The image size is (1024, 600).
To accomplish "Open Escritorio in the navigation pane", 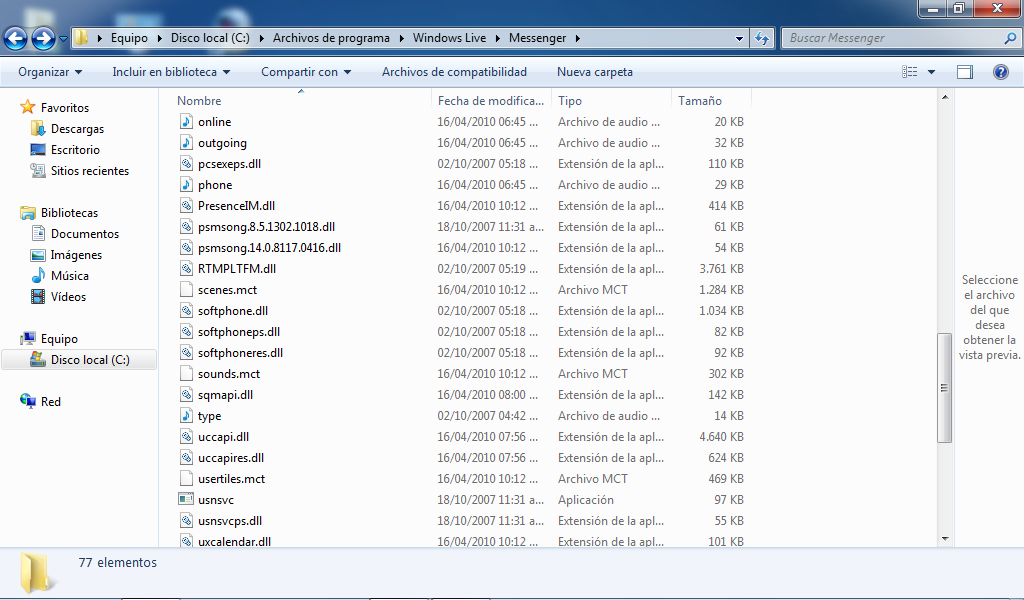I will (75, 150).
